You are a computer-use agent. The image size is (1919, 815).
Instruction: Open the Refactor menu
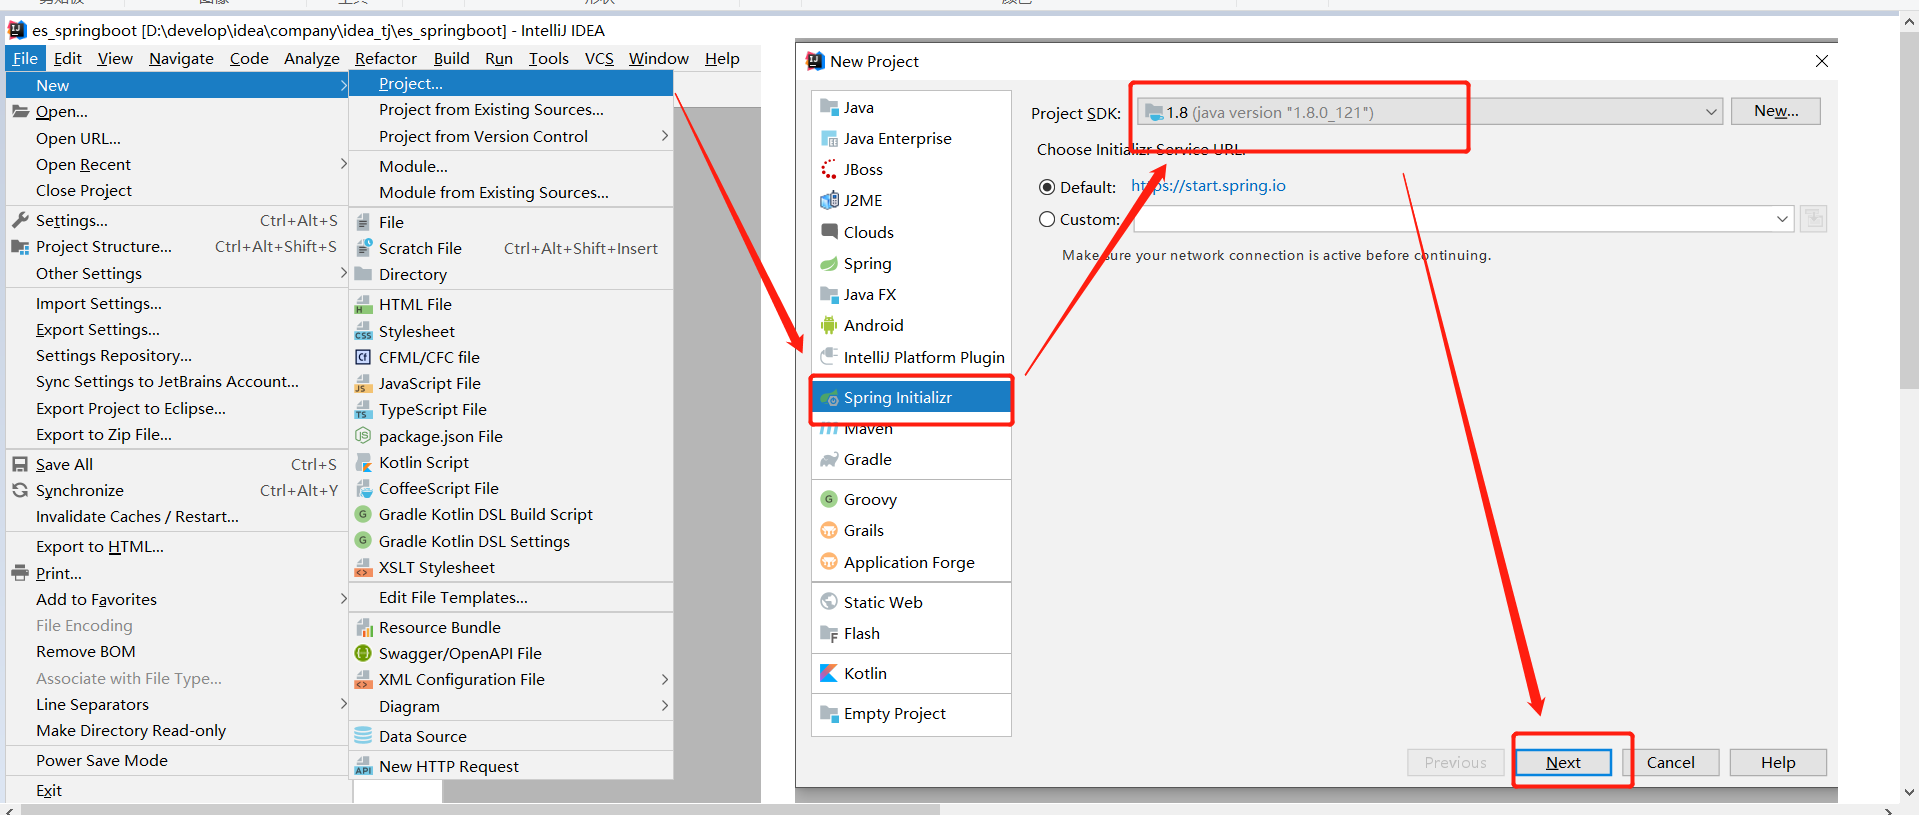click(x=385, y=58)
